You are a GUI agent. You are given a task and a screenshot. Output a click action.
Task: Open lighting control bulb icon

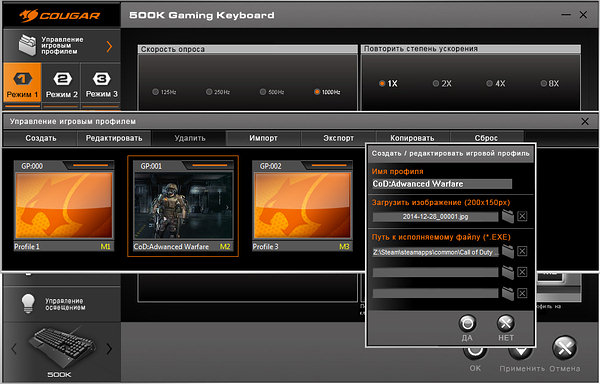click(x=28, y=304)
